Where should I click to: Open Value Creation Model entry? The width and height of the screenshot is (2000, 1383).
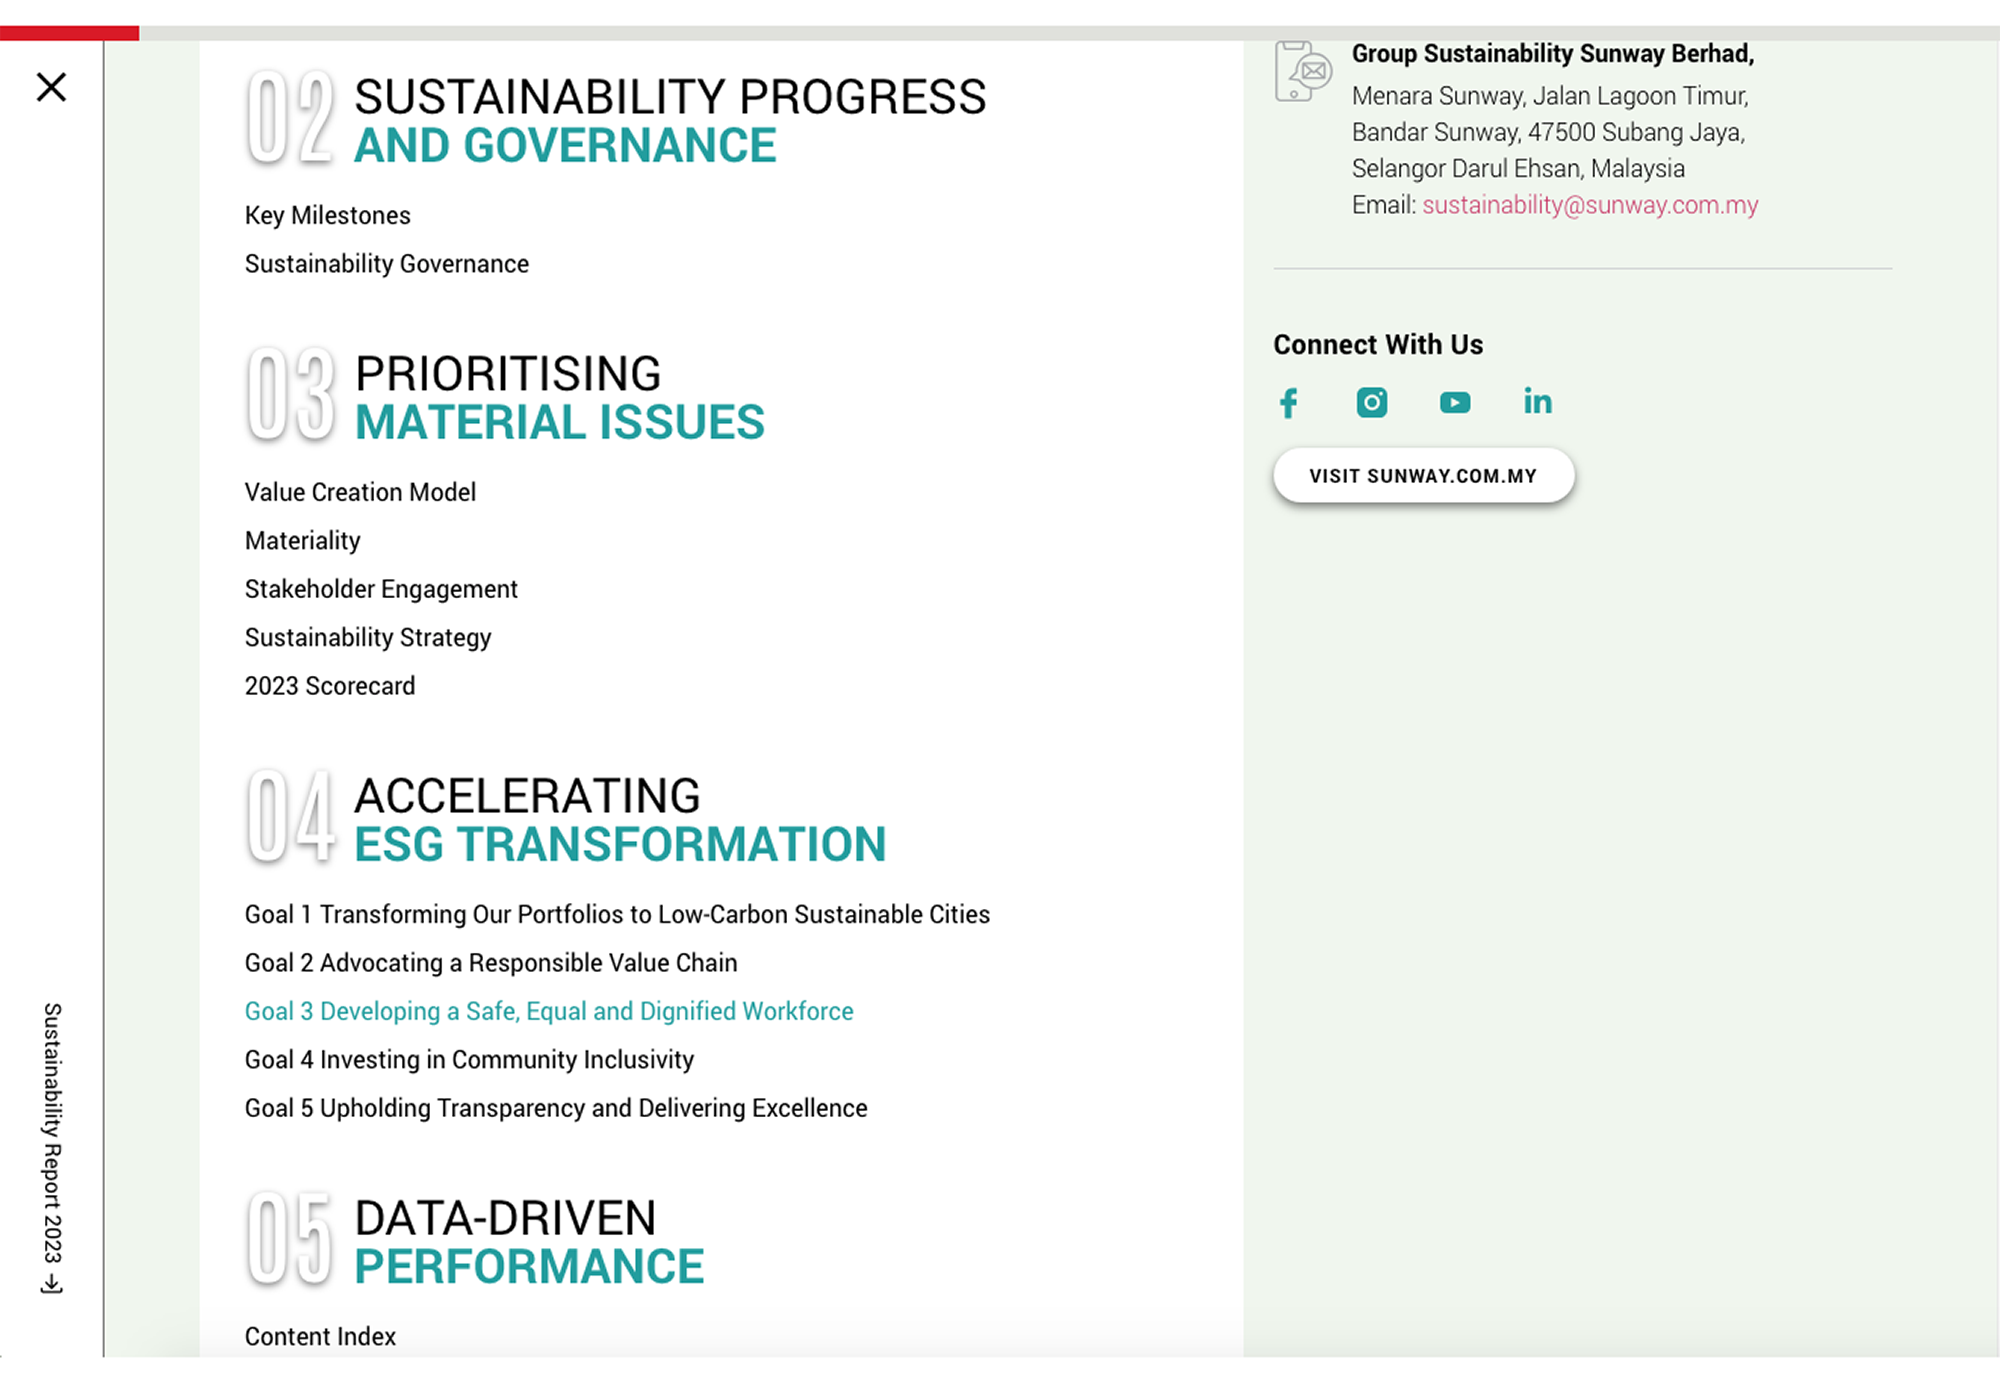(360, 492)
